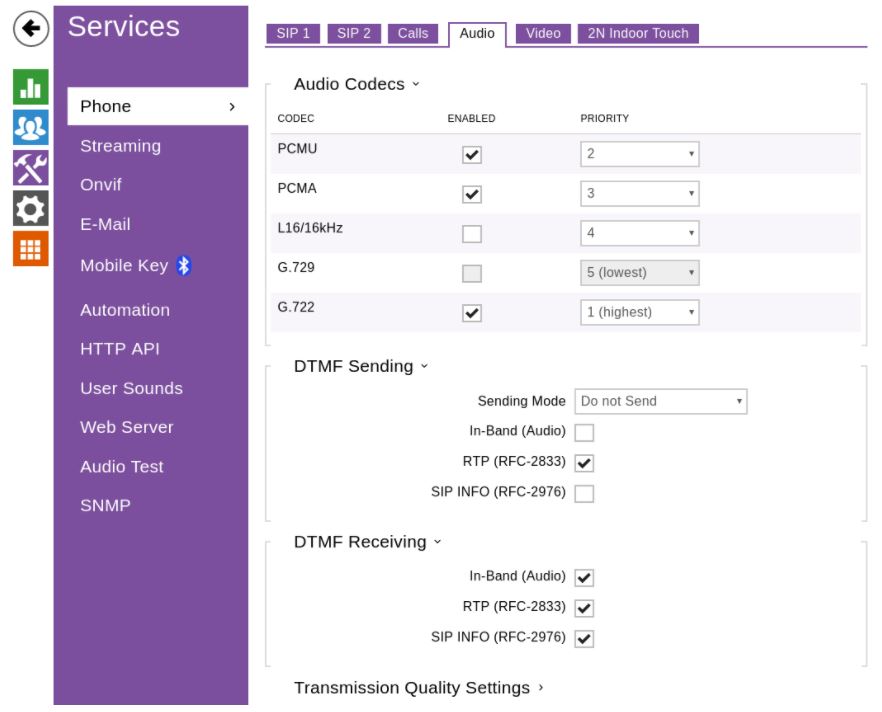Viewport: 882px width, 712px height.
Task: Open the Status bar-chart icon
Action: (31, 87)
